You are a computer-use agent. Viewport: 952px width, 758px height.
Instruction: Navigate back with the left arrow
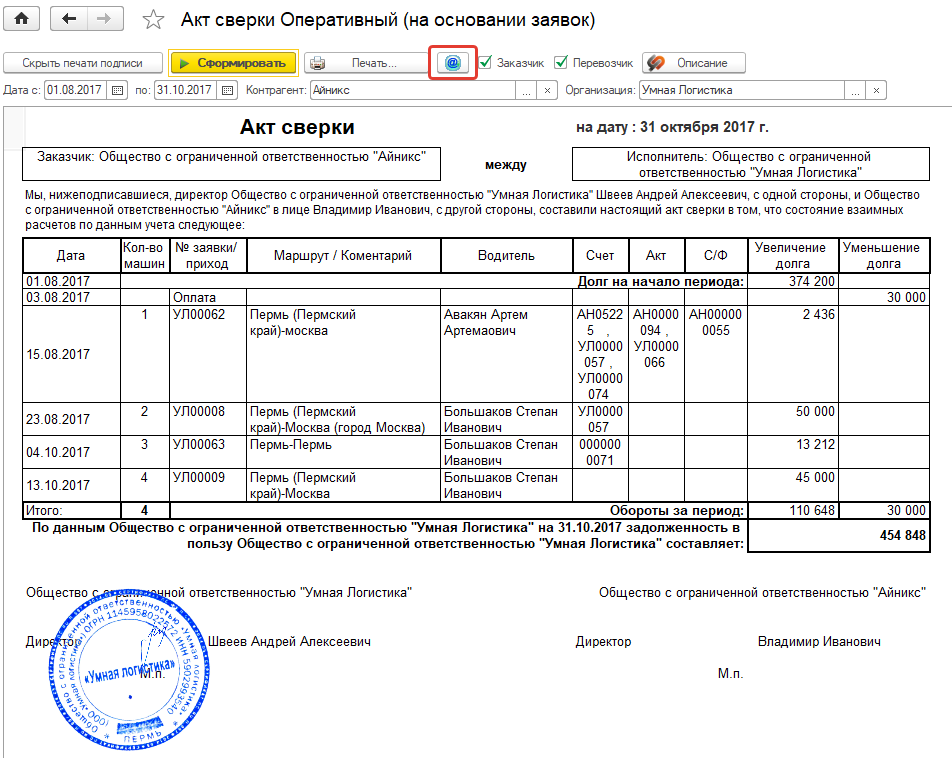69,19
